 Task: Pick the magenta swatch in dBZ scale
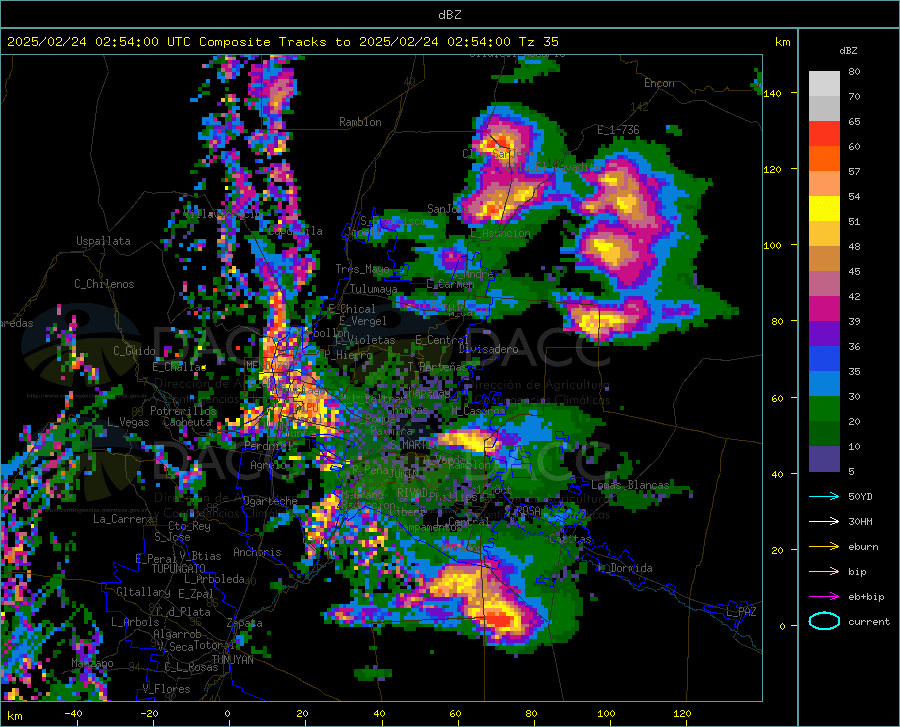coord(824,309)
